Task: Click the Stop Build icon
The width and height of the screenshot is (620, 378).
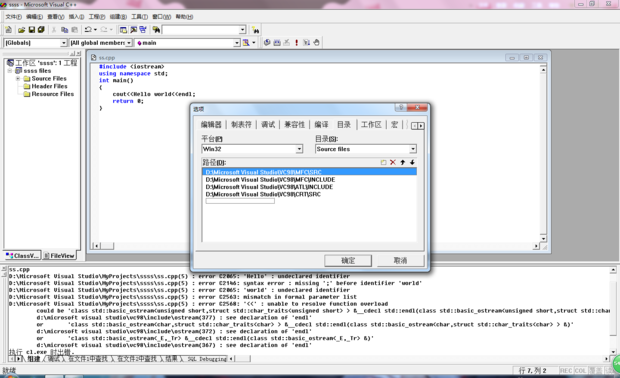Action: click(287, 43)
